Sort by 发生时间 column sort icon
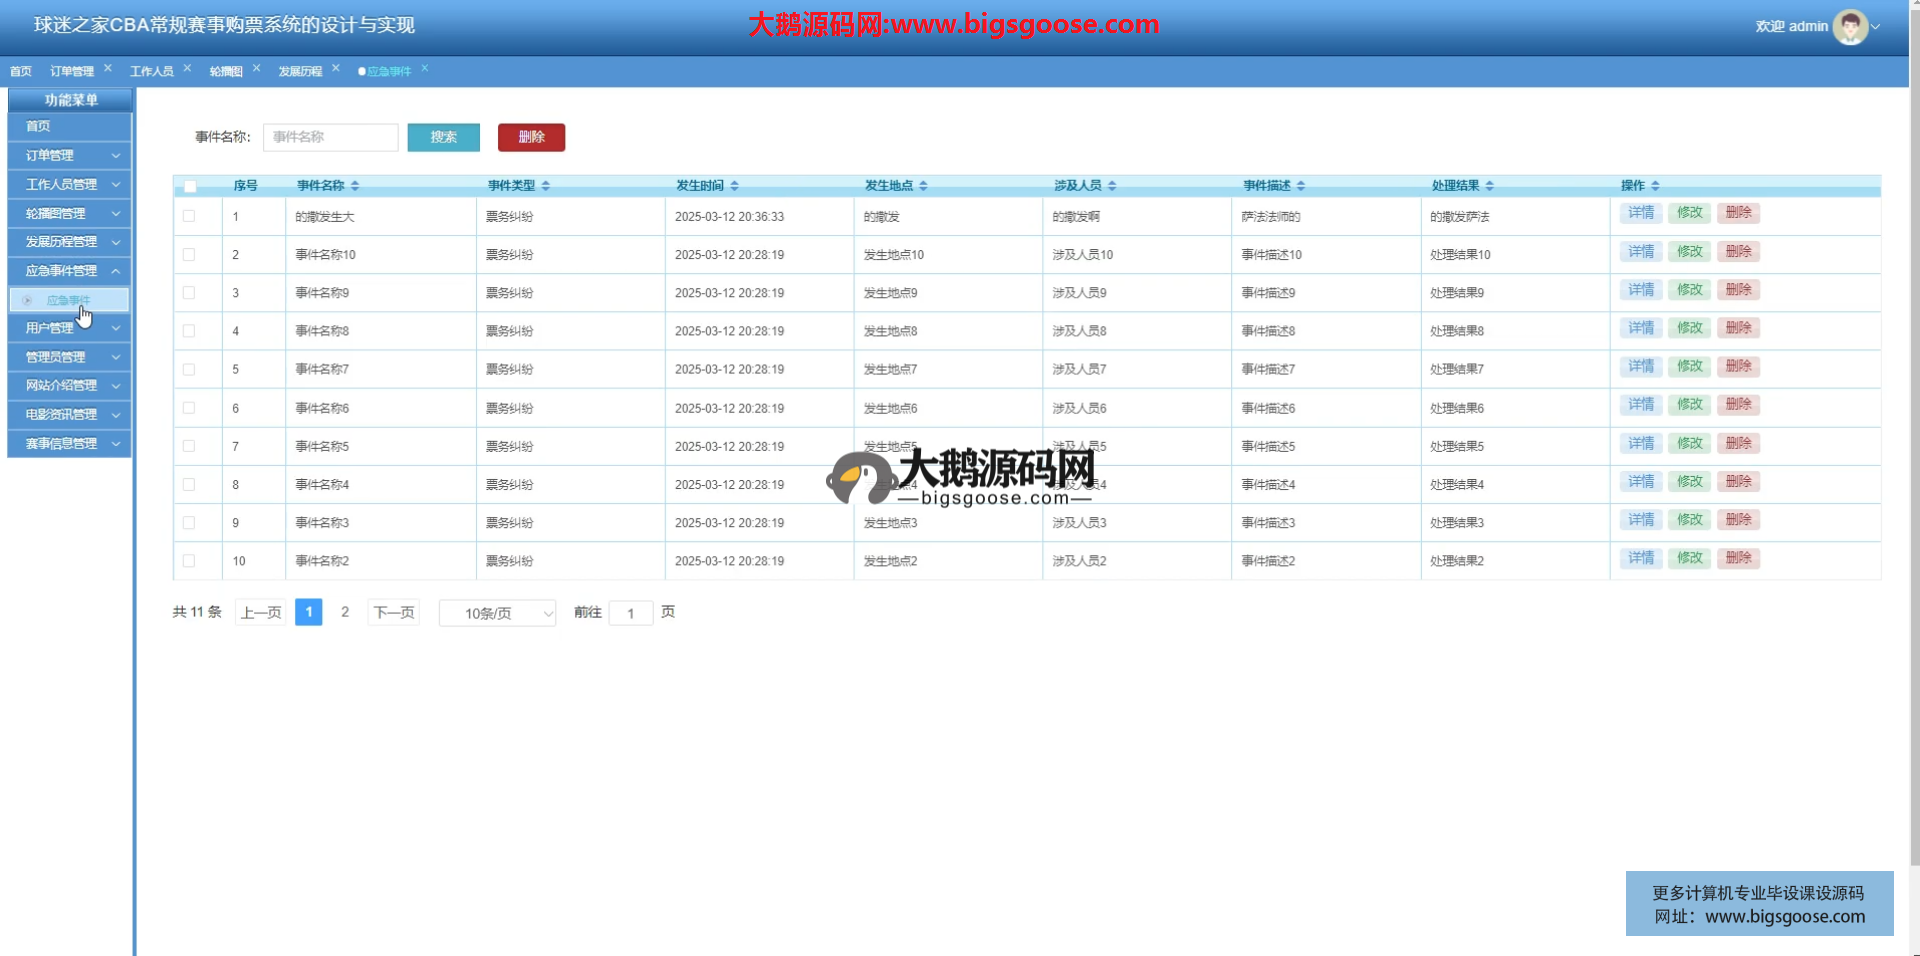This screenshot has width=1920, height=956. click(734, 186)
